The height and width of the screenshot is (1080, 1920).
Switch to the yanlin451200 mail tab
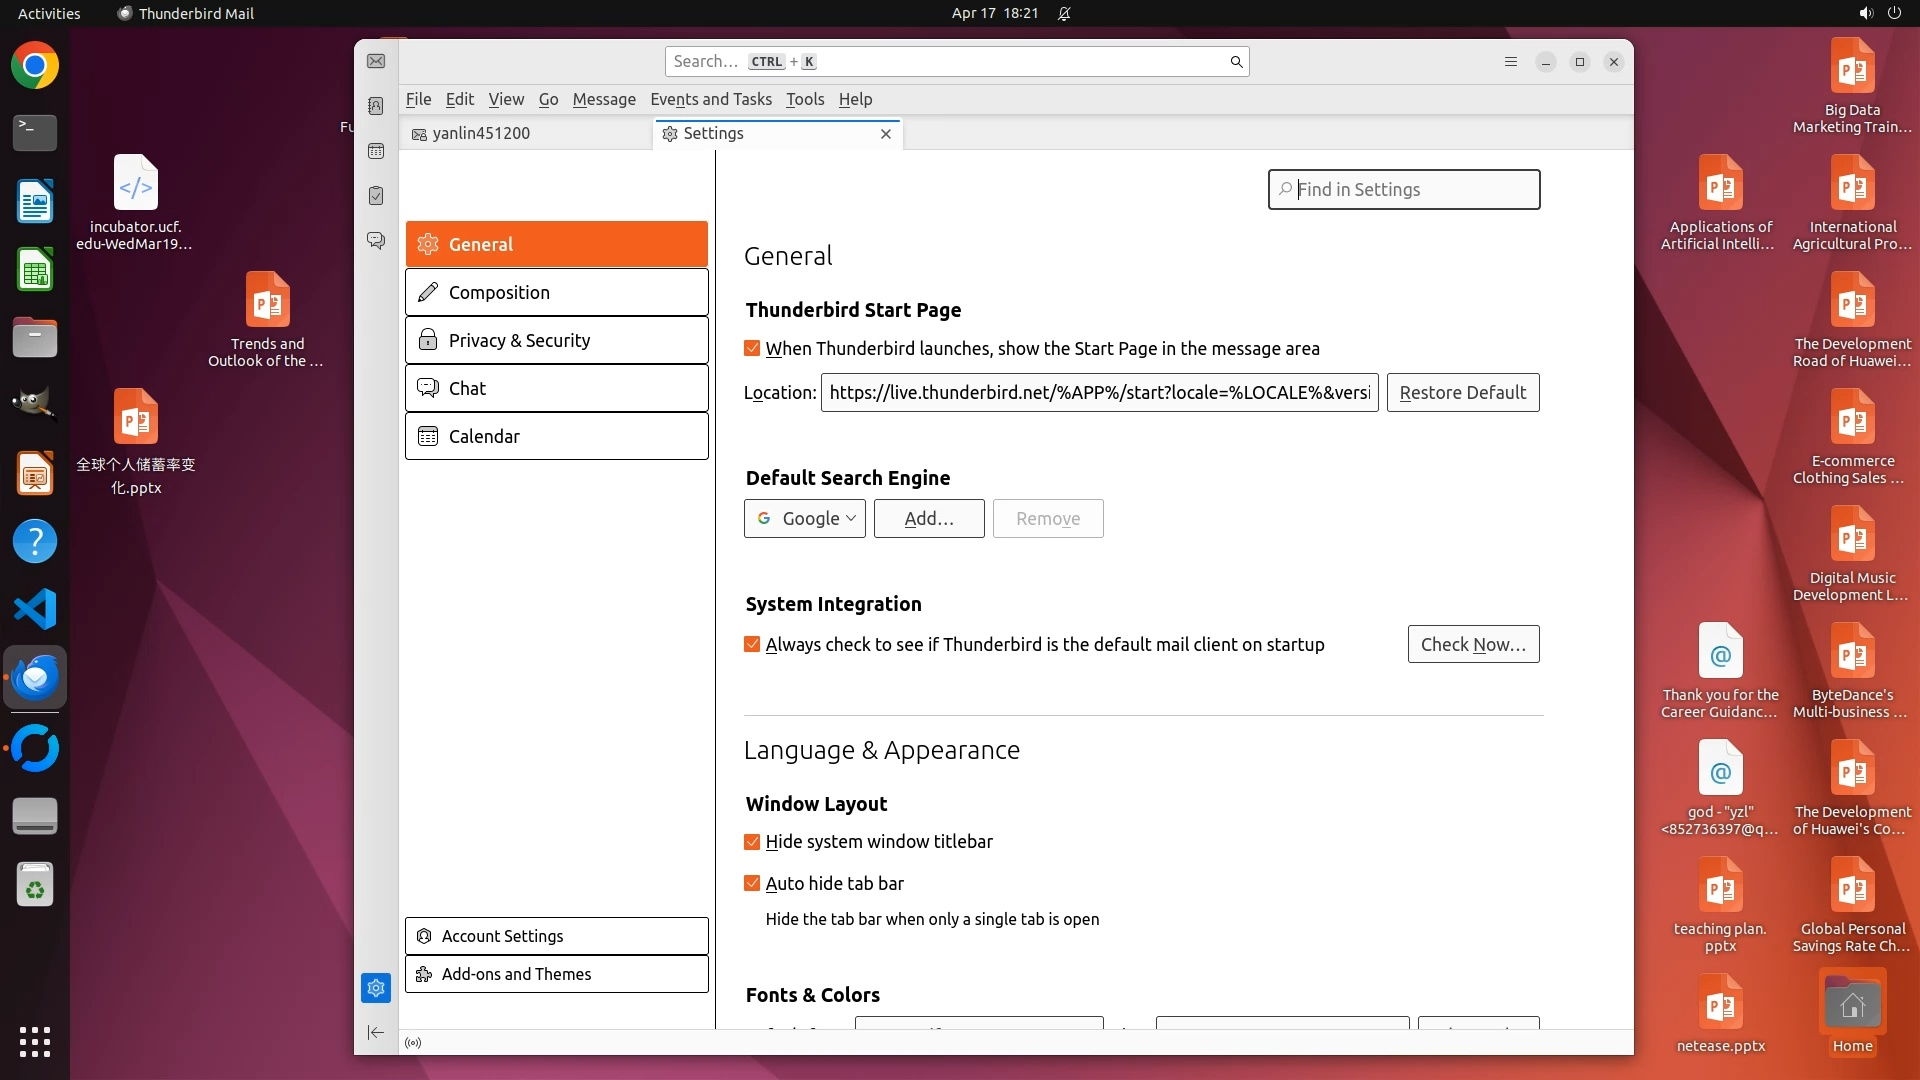click(x=480, y=133)
